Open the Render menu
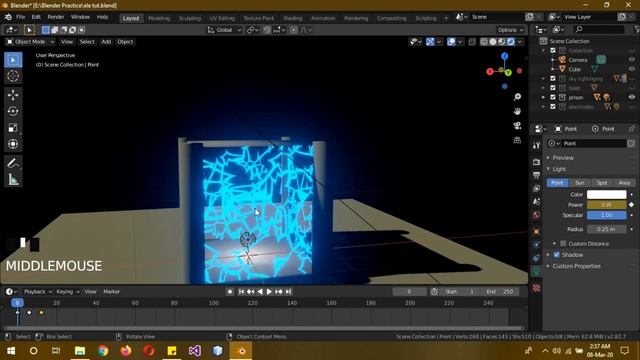 [56, 17]
